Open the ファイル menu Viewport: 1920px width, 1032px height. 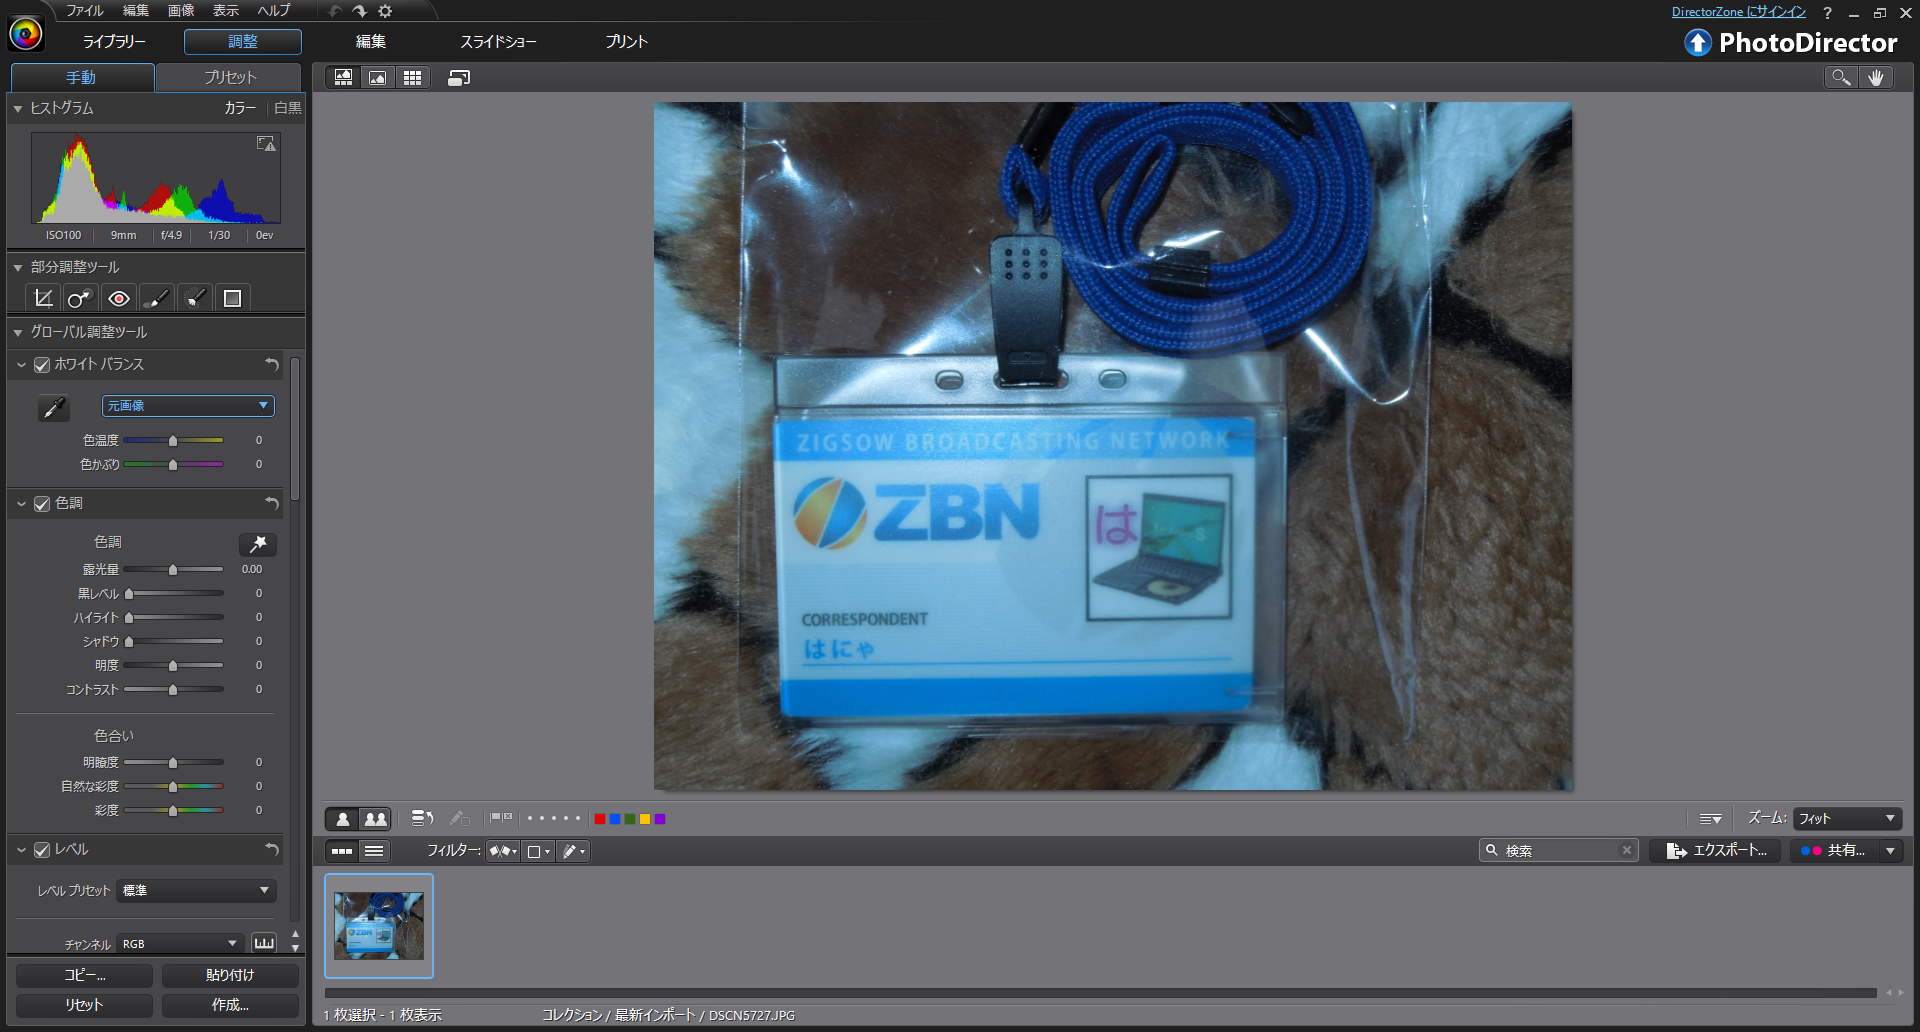tap(85, 10)
